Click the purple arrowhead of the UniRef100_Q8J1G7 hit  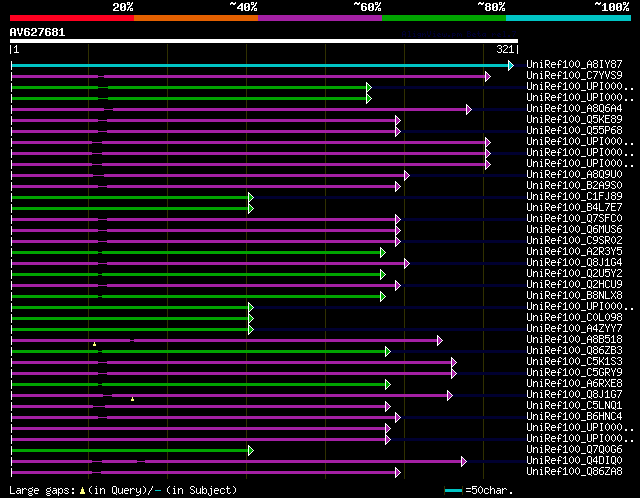point(449,396)
